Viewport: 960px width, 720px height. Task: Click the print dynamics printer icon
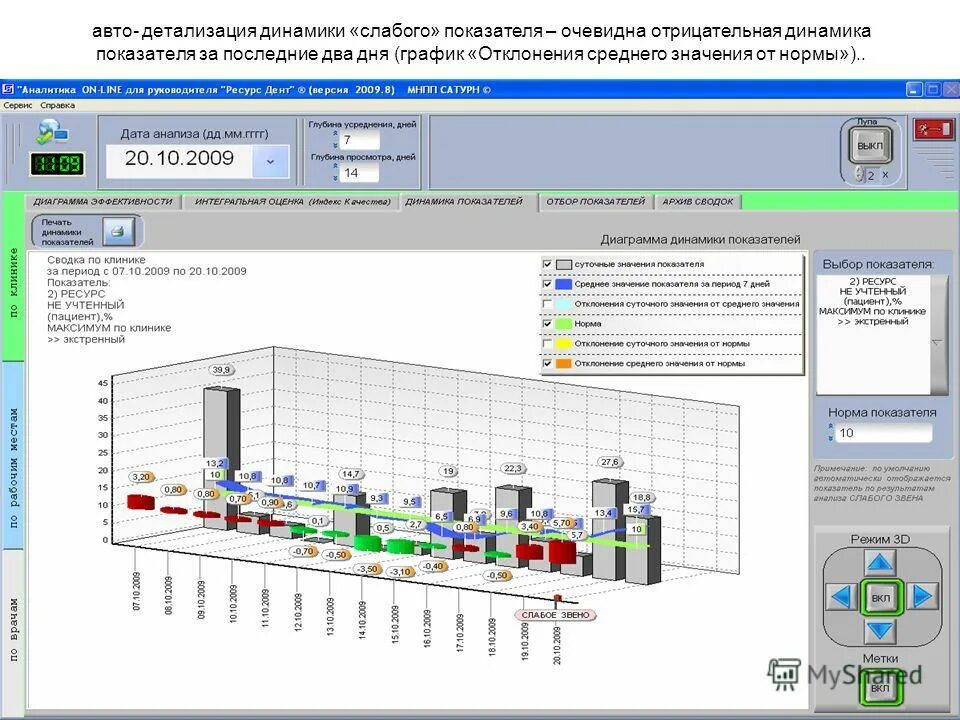tap(119, 232)
